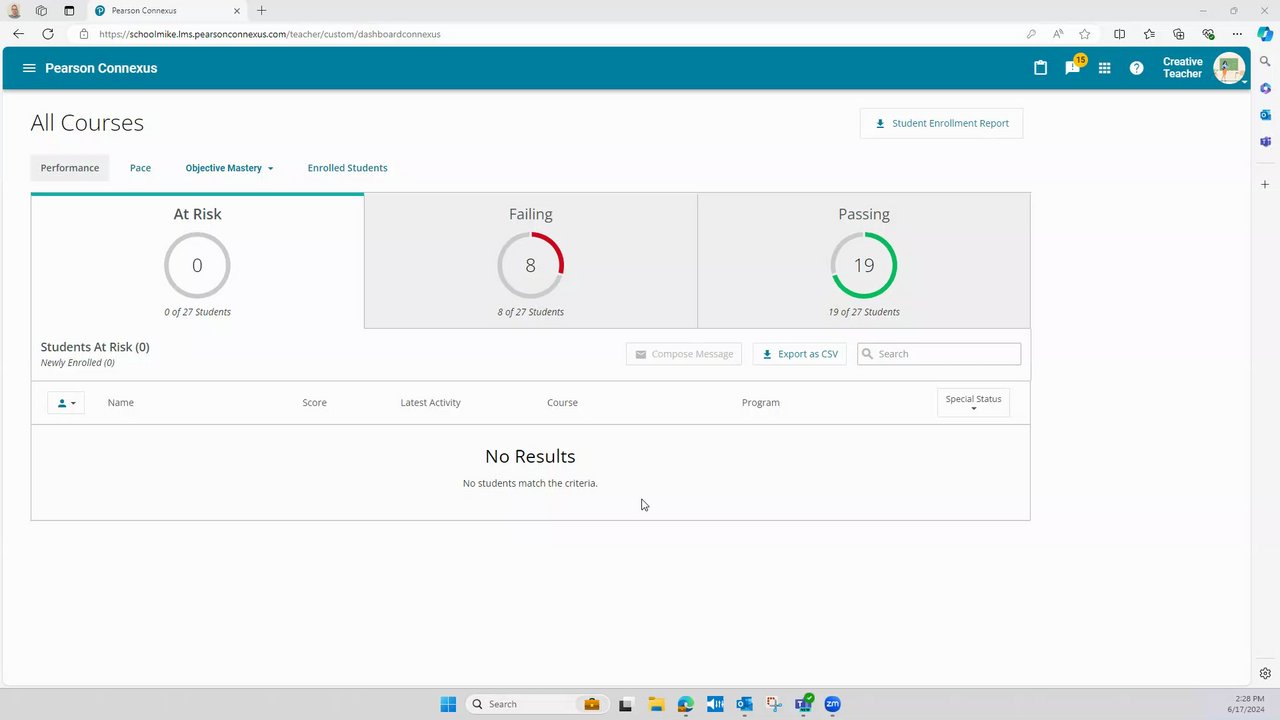Click the Edge sidebar search icon
Screen dimensions: 1280x720
[x=1265, y=62]
